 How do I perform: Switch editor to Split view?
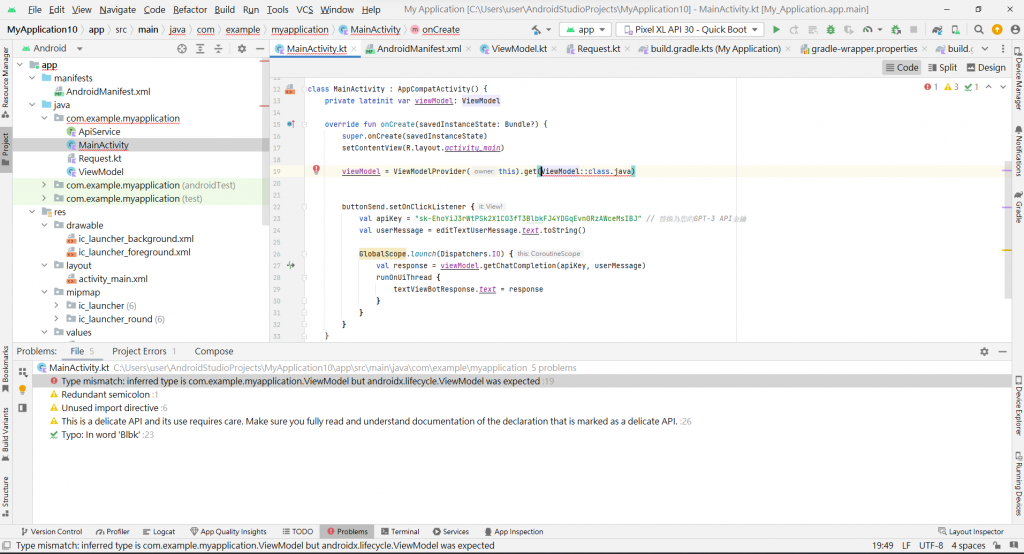click(942, 67)
